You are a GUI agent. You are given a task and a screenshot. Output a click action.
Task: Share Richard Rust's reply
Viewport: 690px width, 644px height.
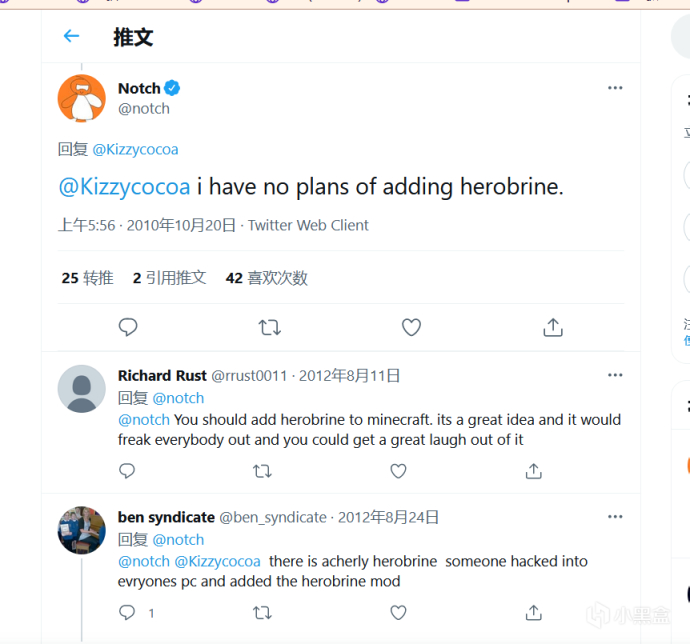[534, 470]
